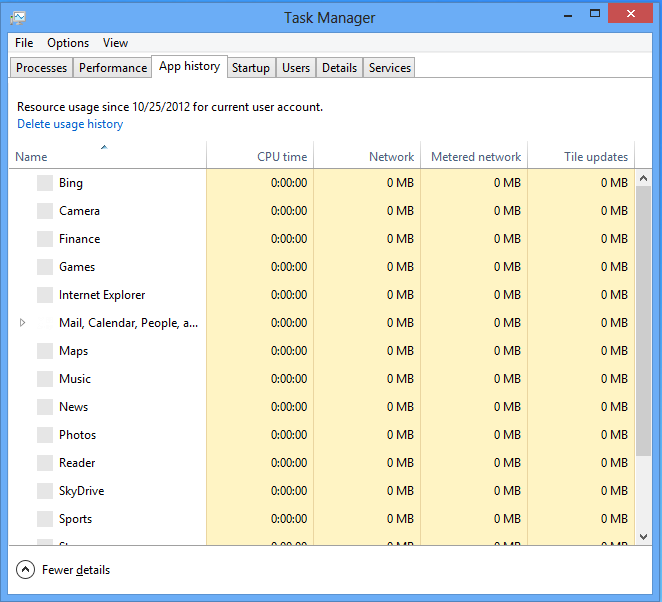Switch to the Details tab
This screenshot has height=602, width=662.
(339, 68)
